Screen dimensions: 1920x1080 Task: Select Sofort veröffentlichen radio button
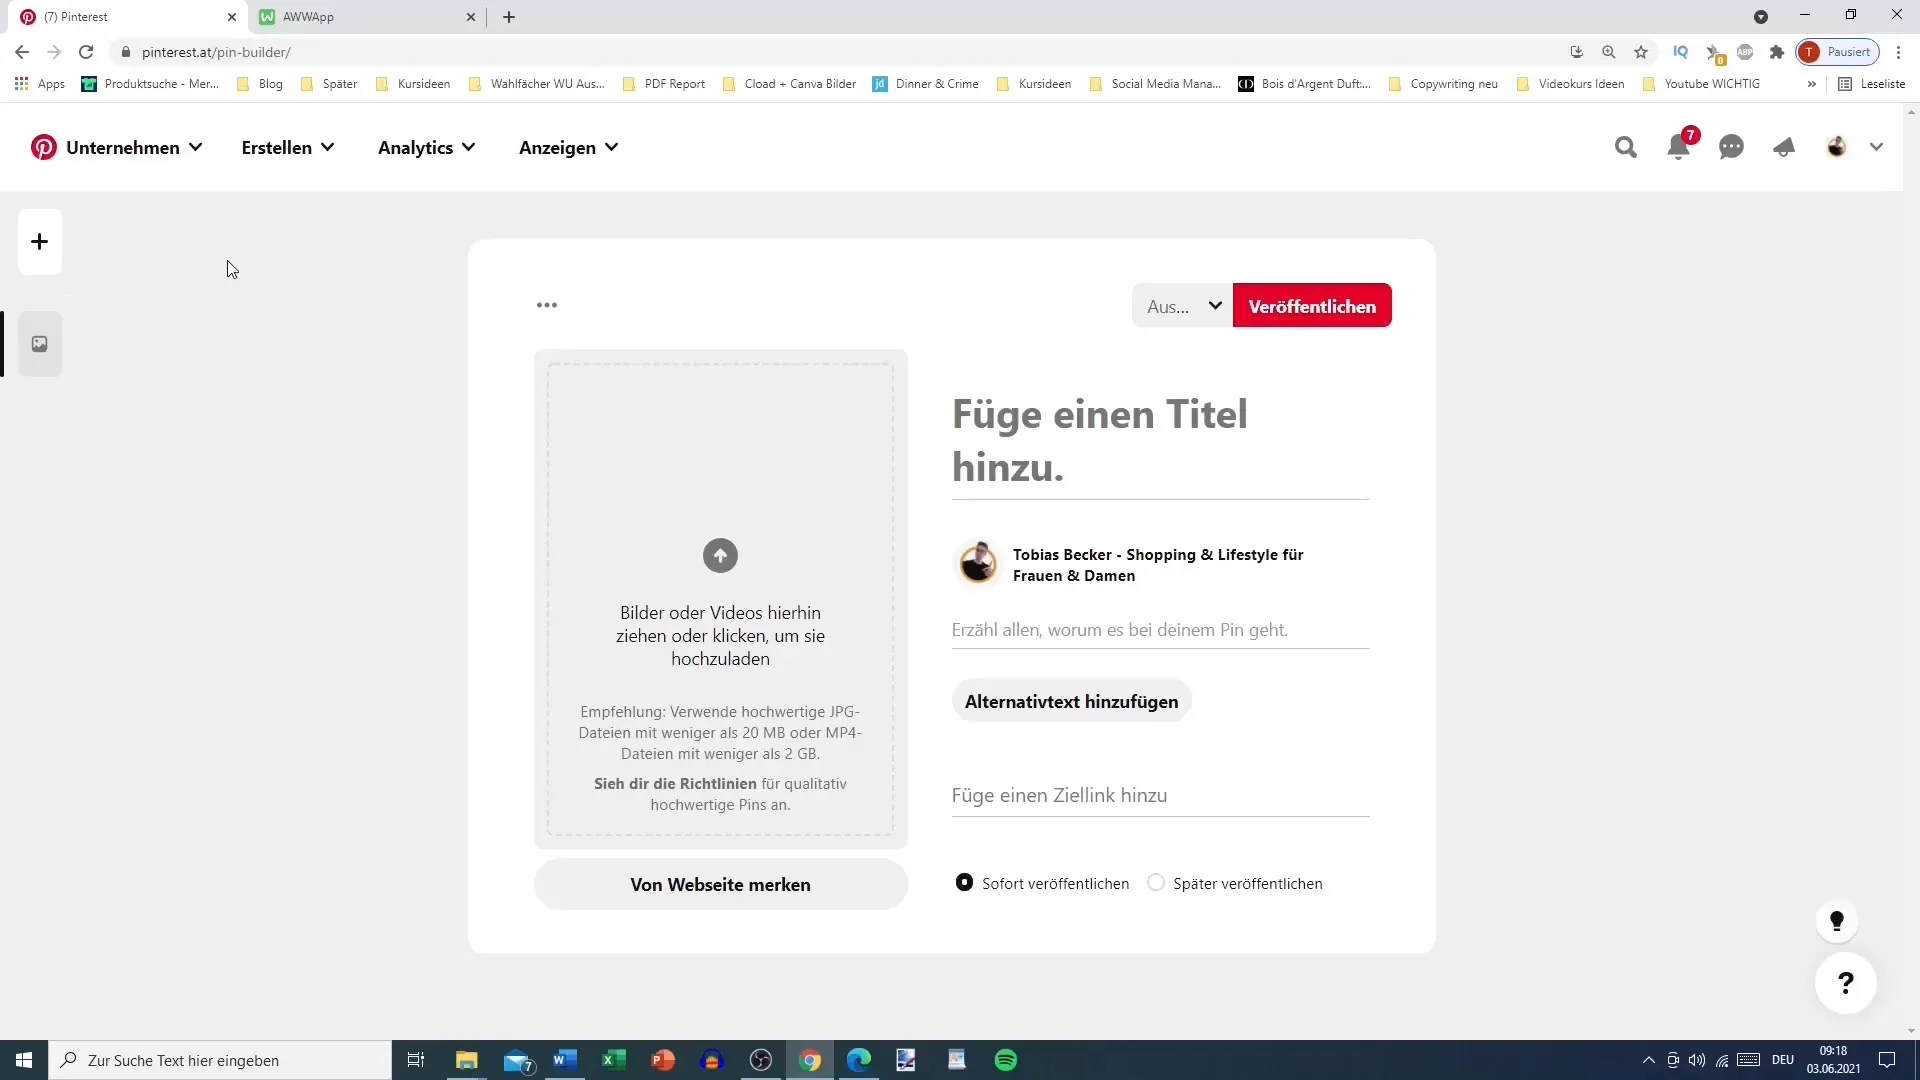point(964,882)
